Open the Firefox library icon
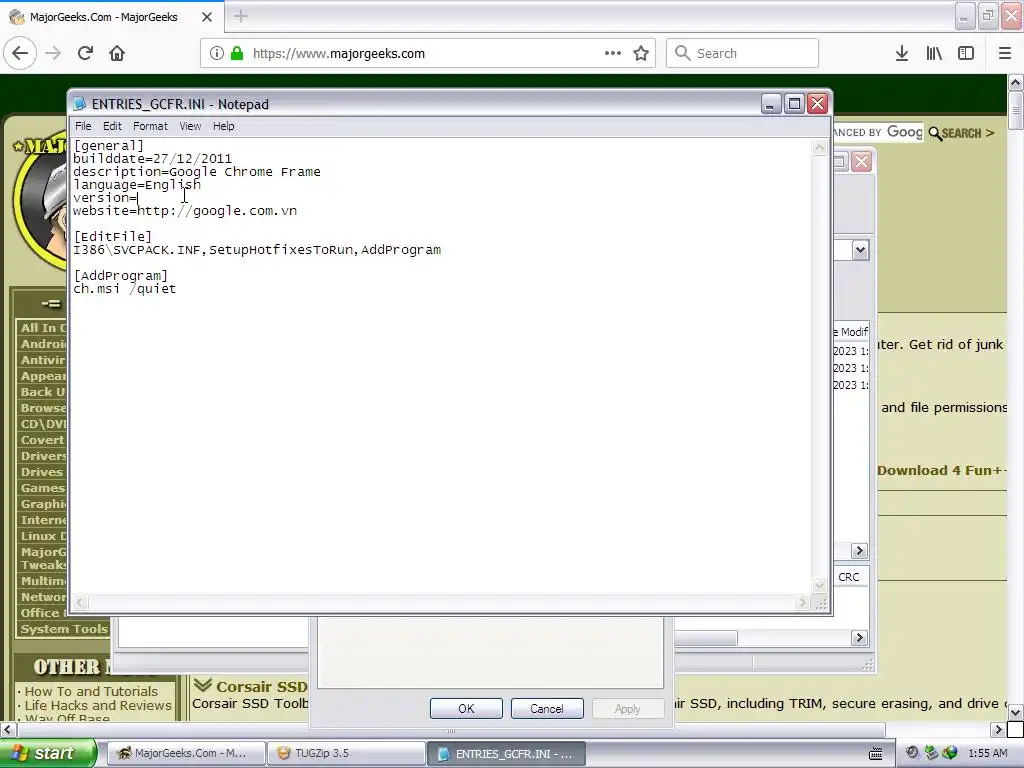Image resolution: width=1024 pixels, height=768 pixels. (934, 54)
